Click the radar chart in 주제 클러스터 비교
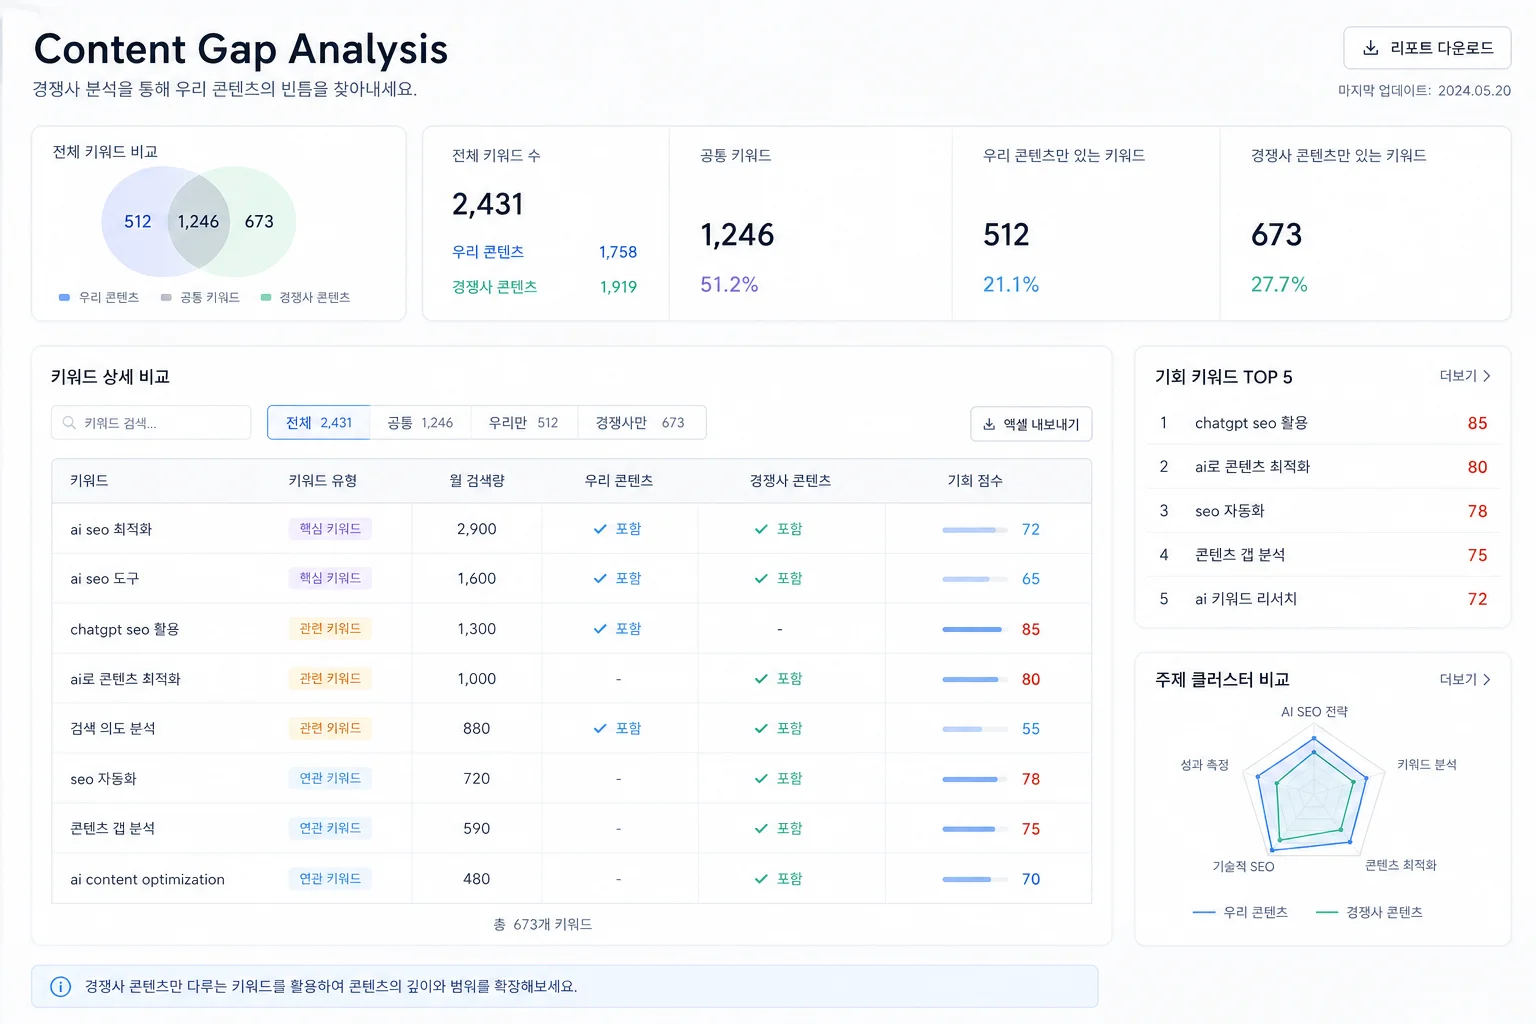This screenshot has width=1536, height=1024. (x=1315, y=795)
